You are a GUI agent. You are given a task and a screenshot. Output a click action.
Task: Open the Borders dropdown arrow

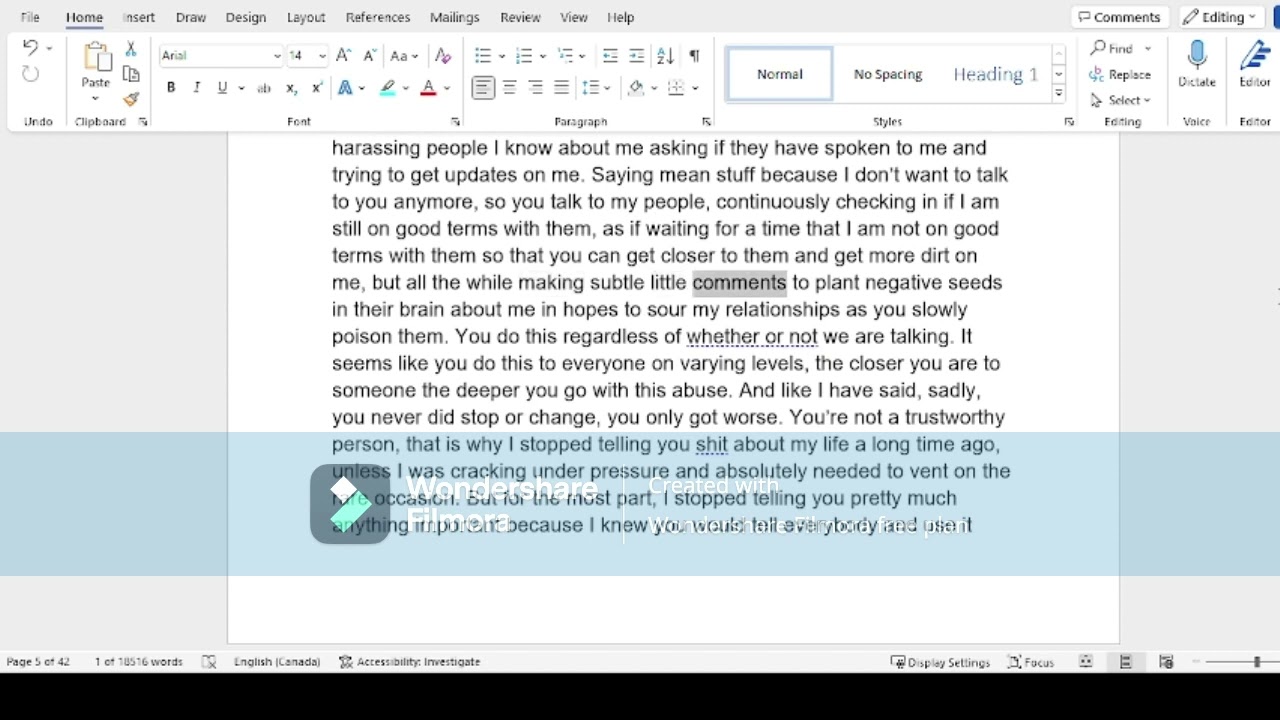(x=694, y=88)
